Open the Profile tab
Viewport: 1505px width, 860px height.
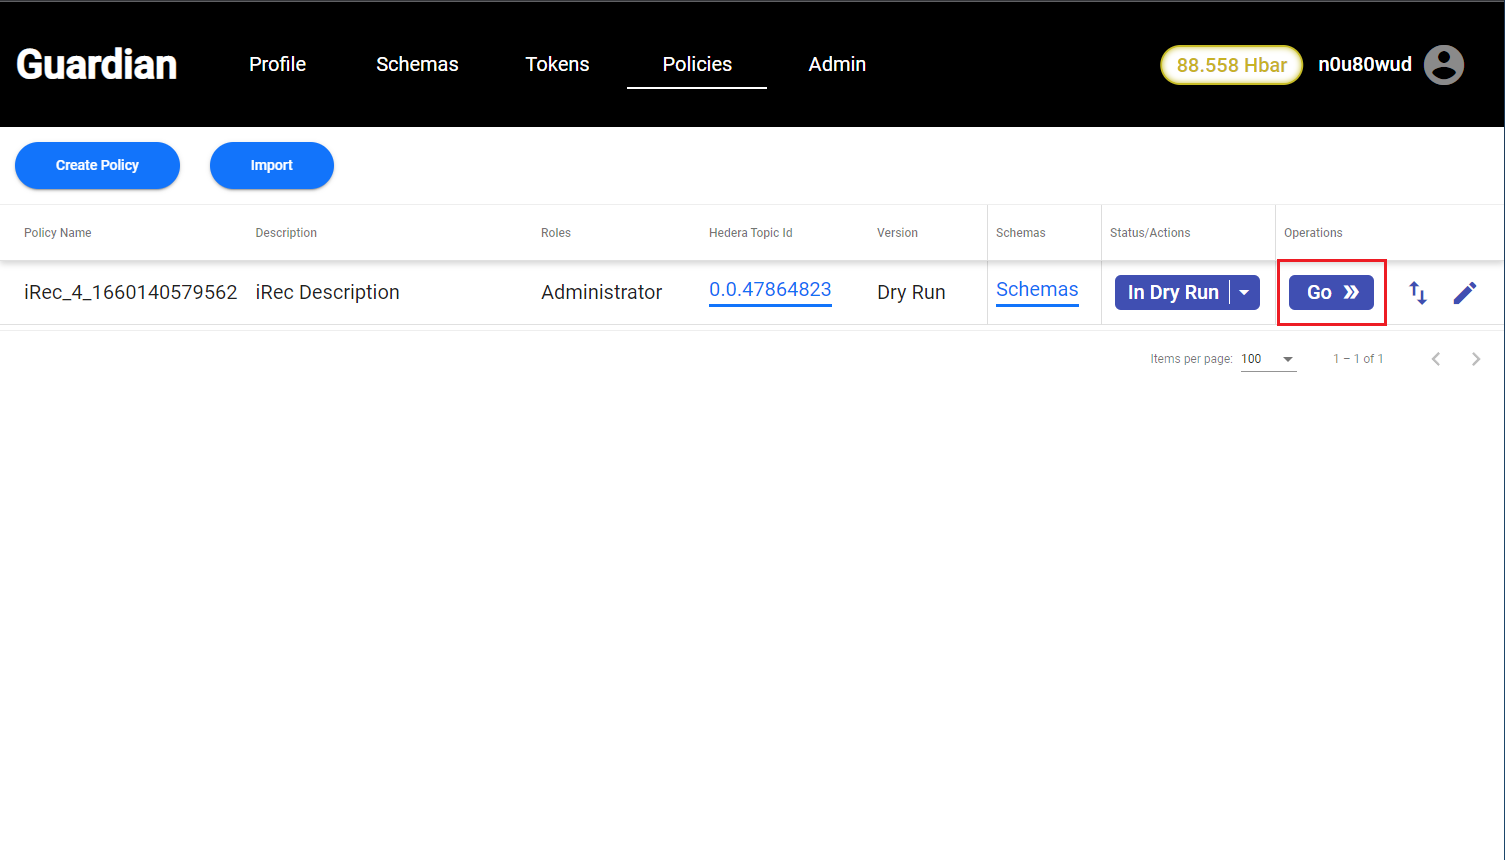click(x=277, y=65)
